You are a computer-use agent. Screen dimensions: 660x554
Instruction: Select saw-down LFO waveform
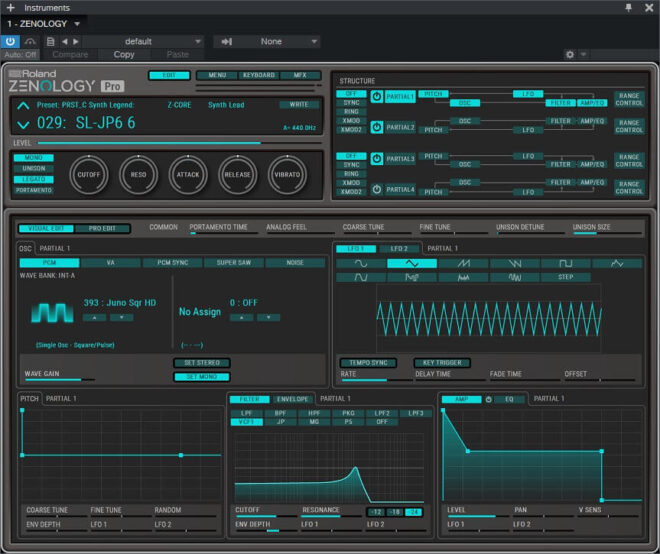click(515, 264)
